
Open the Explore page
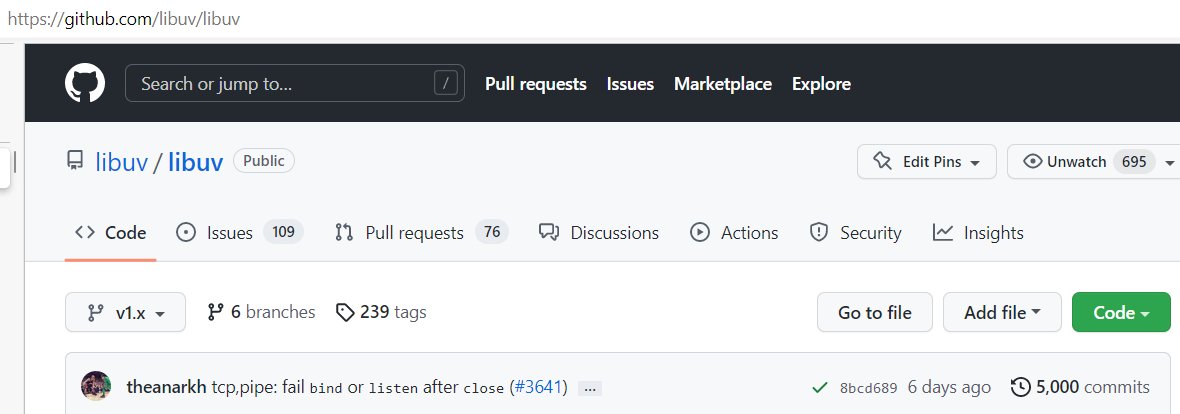pos(821,84)
